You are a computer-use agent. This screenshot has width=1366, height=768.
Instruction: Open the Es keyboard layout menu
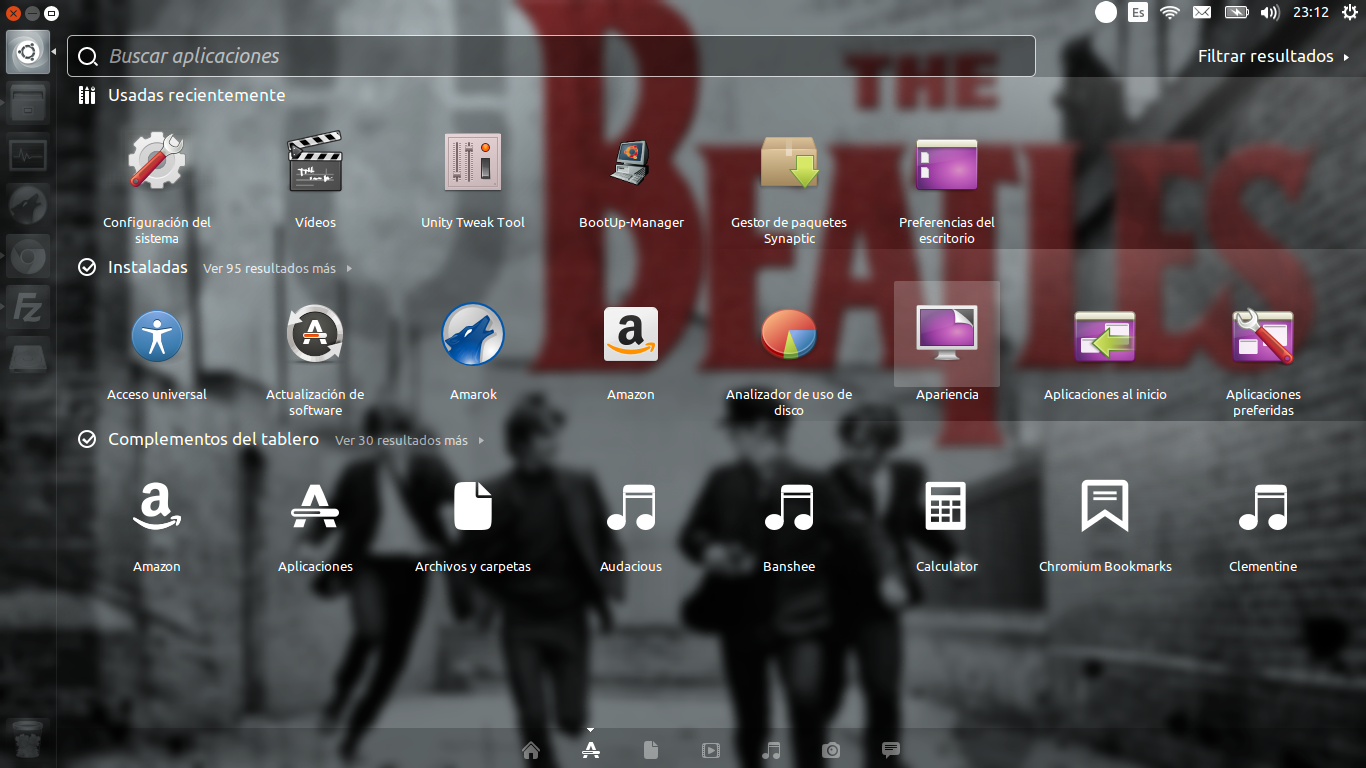pos(1138,13)
